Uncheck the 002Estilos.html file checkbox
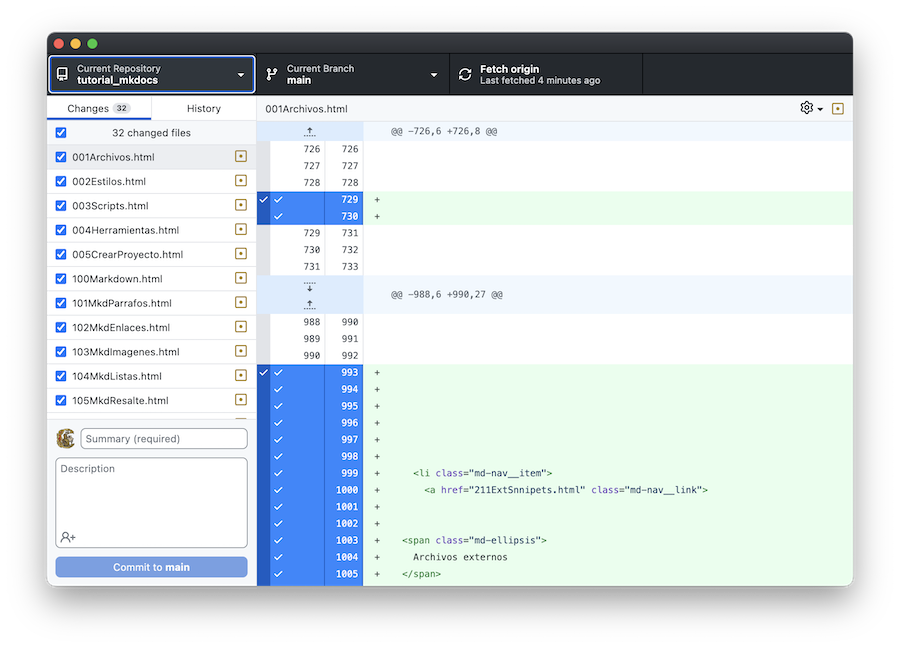 coord(61,182)
